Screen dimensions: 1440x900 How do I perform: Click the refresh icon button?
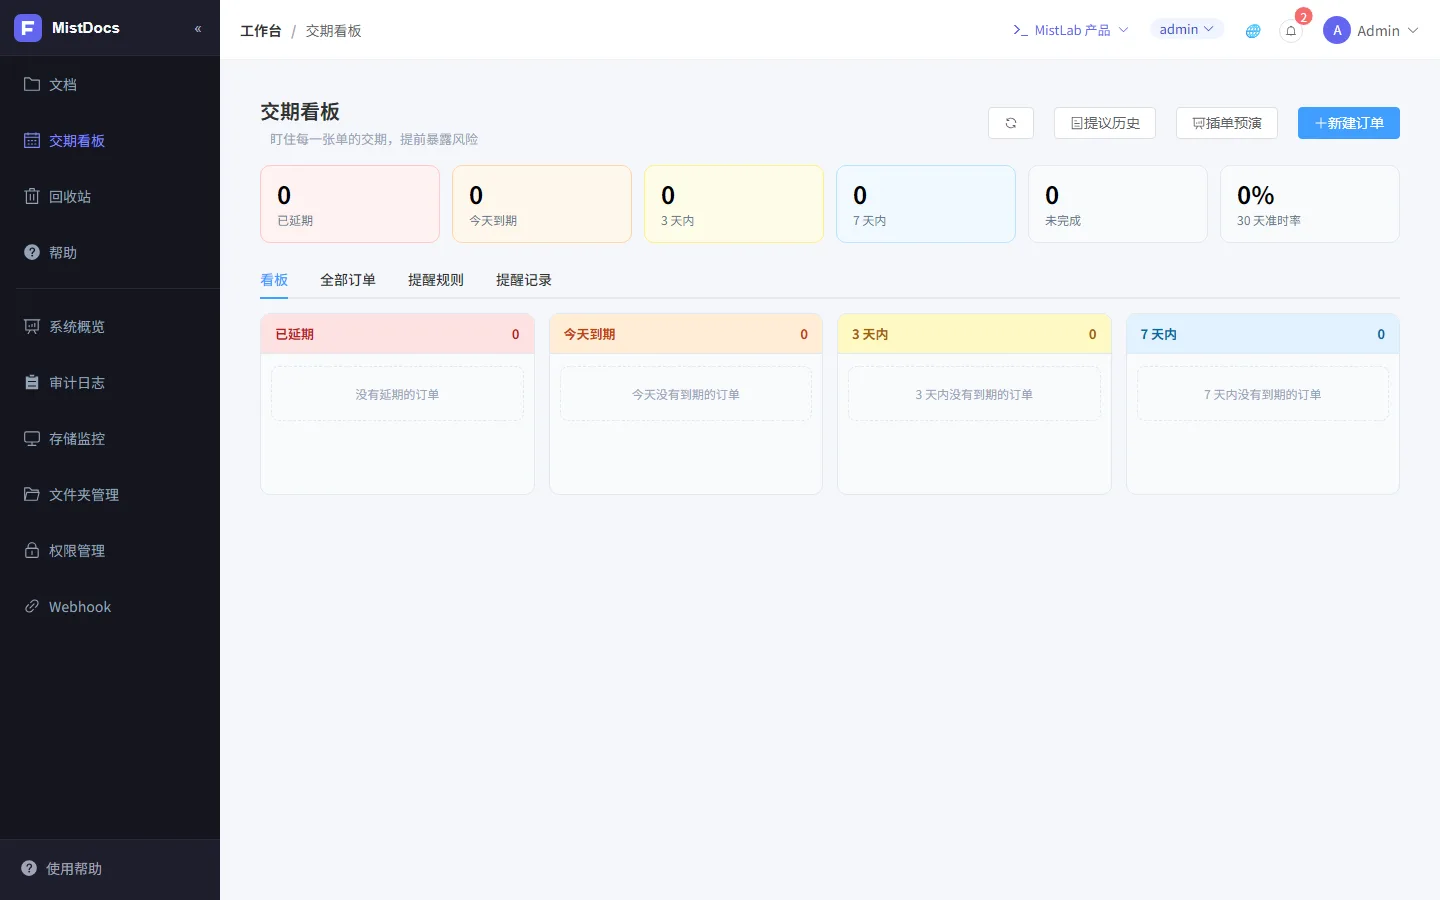click(1011, 123)
